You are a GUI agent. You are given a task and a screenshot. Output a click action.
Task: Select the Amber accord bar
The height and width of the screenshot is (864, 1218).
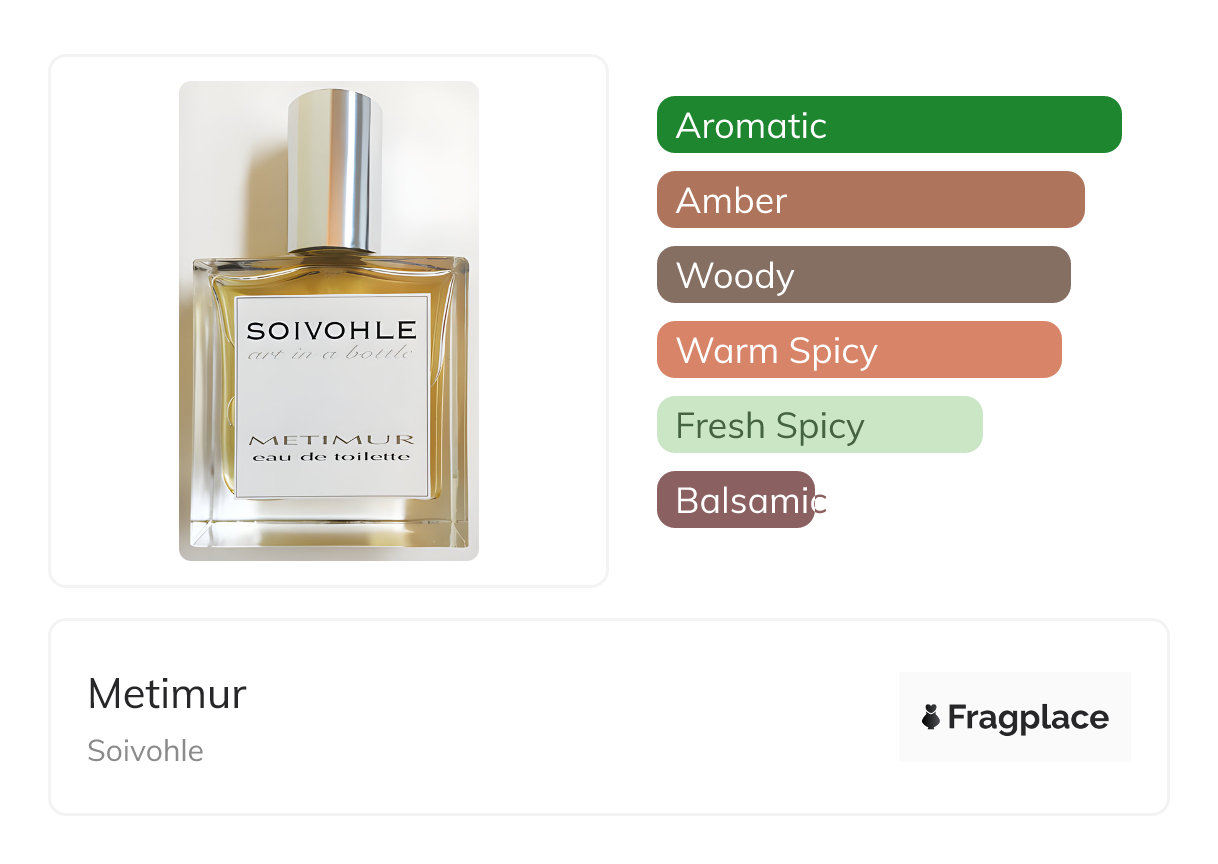pyautogui.click(x=871, y=200)
